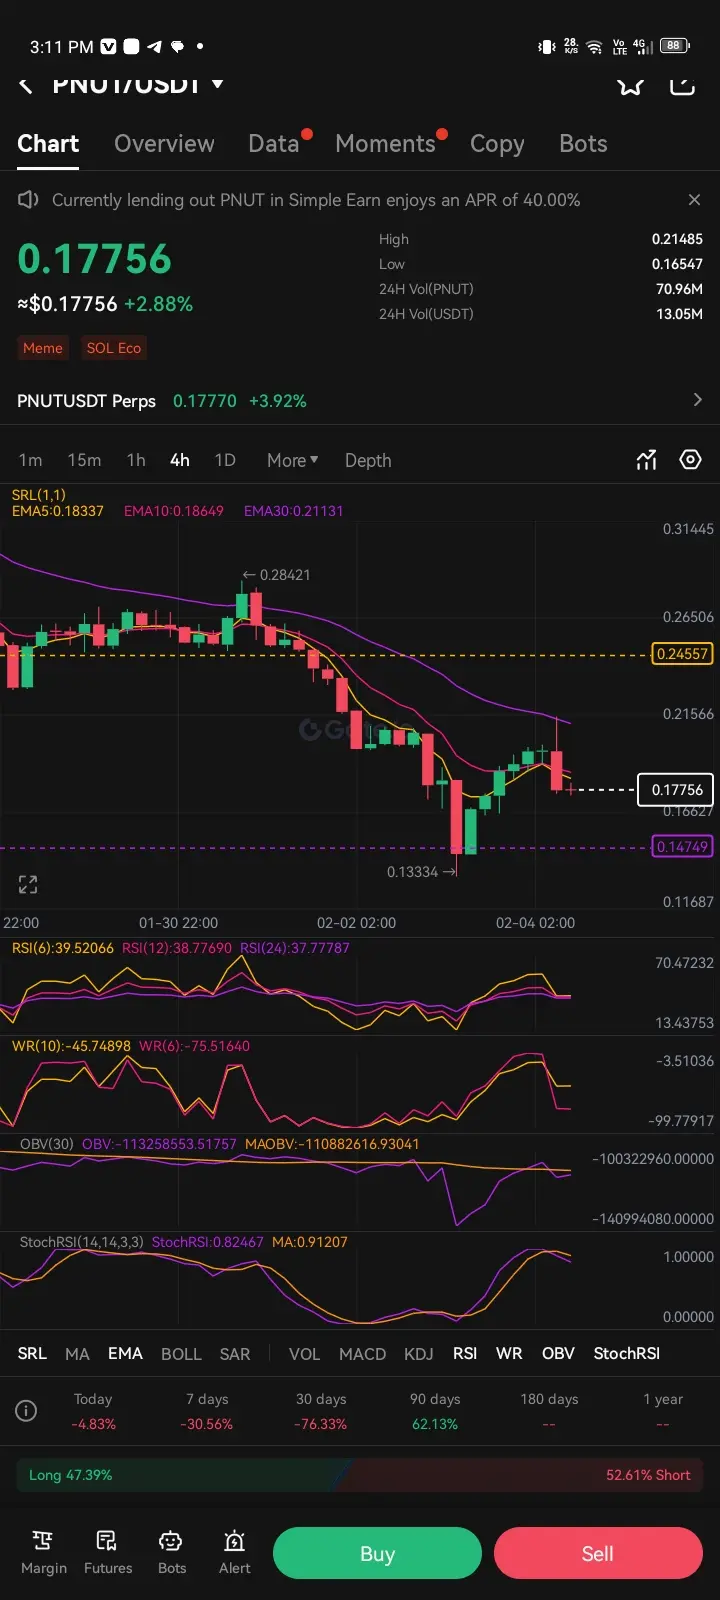720x1600 pixels.
Task: Open the Copy tab
Action: 497,144
